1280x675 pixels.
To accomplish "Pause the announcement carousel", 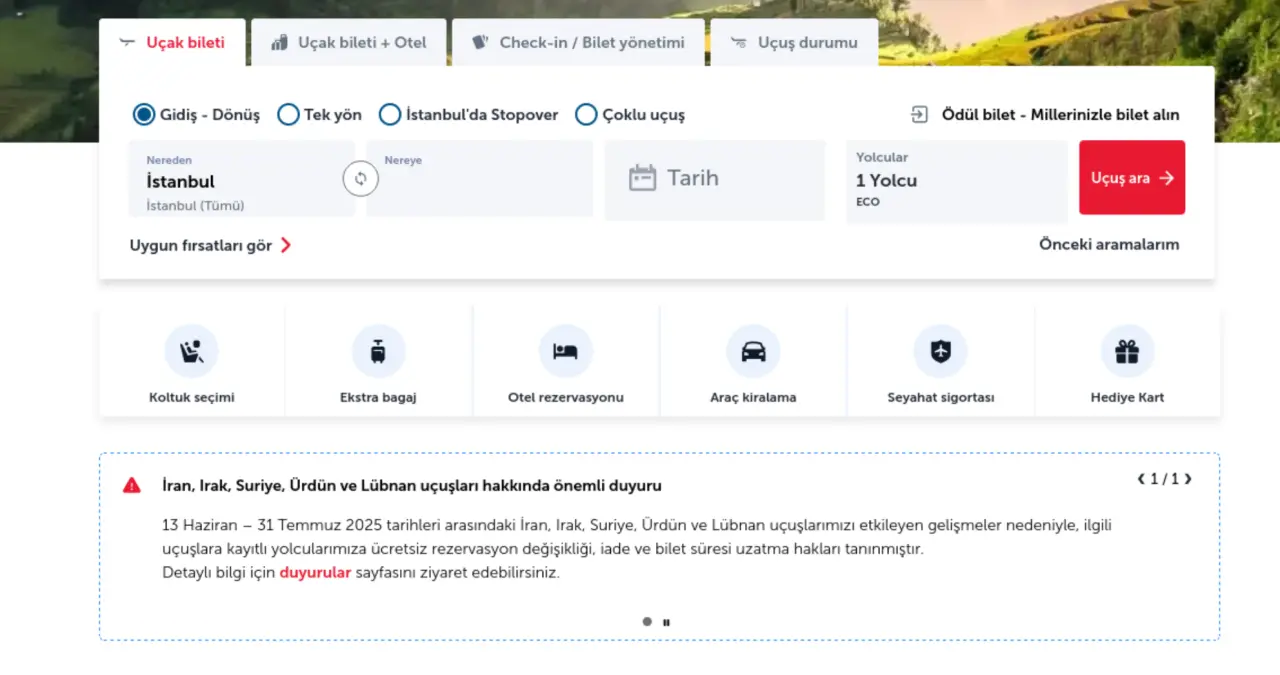I will [667, 622].
